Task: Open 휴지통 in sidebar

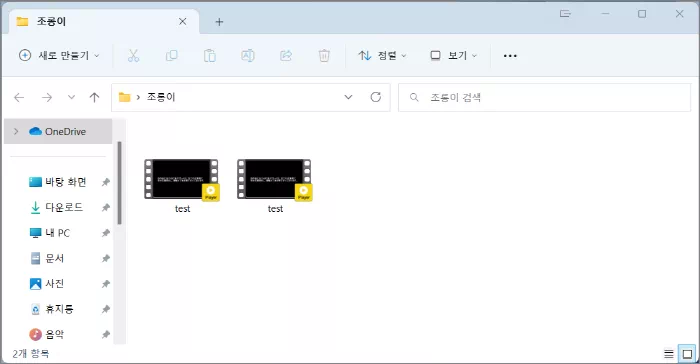Action: coord(51,309)
